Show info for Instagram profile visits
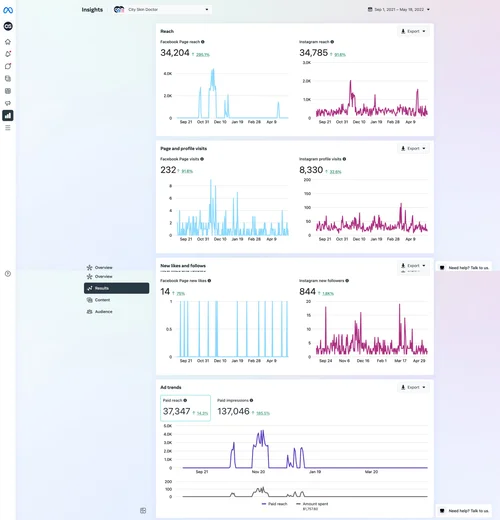 pos(344,159)
